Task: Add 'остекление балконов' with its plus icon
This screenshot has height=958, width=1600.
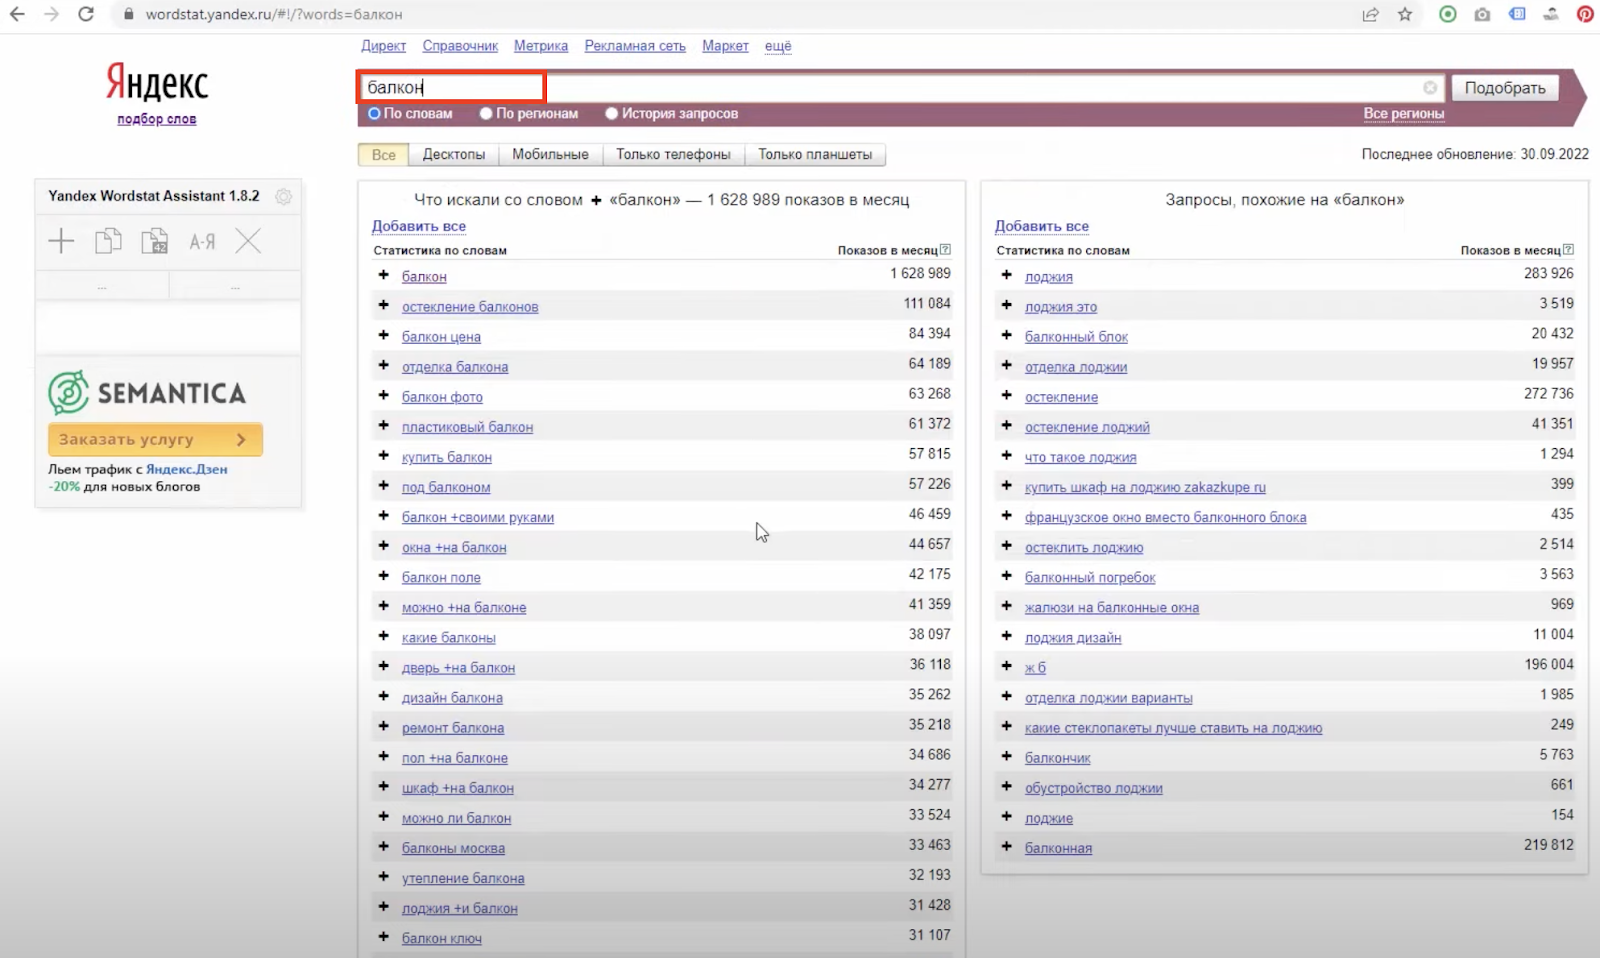Action: [x=383, y=305]
